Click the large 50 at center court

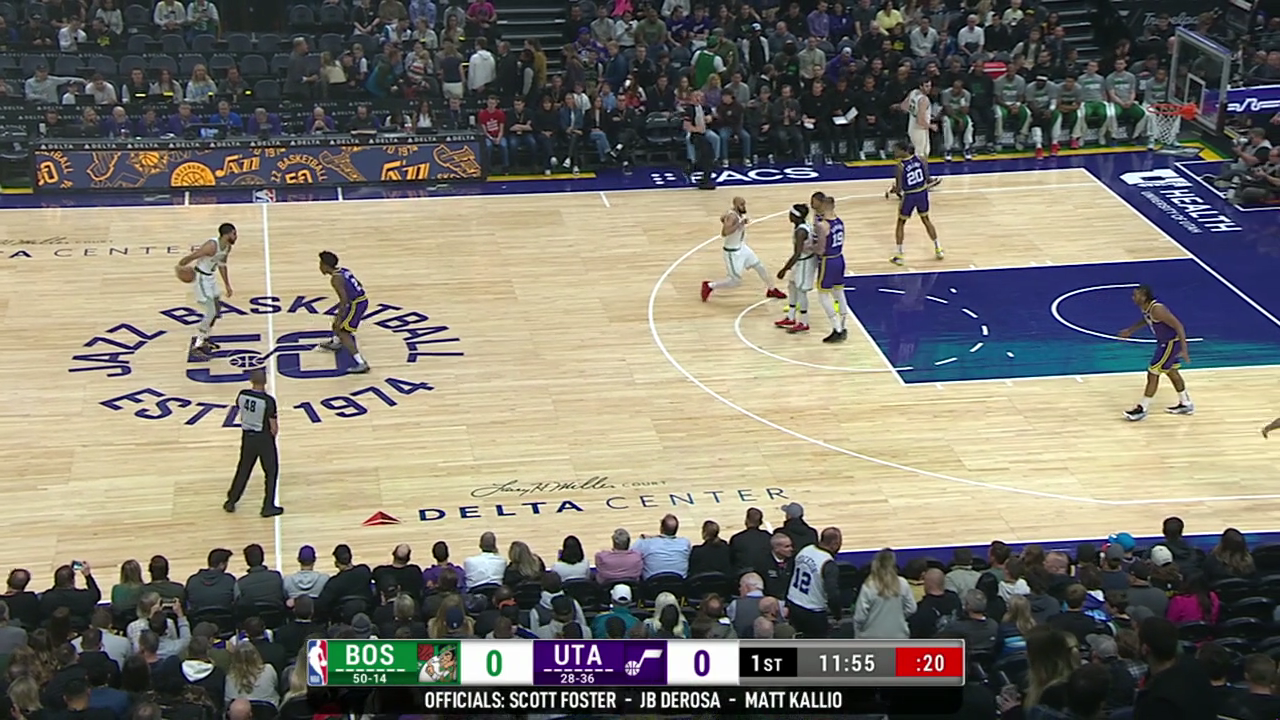point(270,355)
